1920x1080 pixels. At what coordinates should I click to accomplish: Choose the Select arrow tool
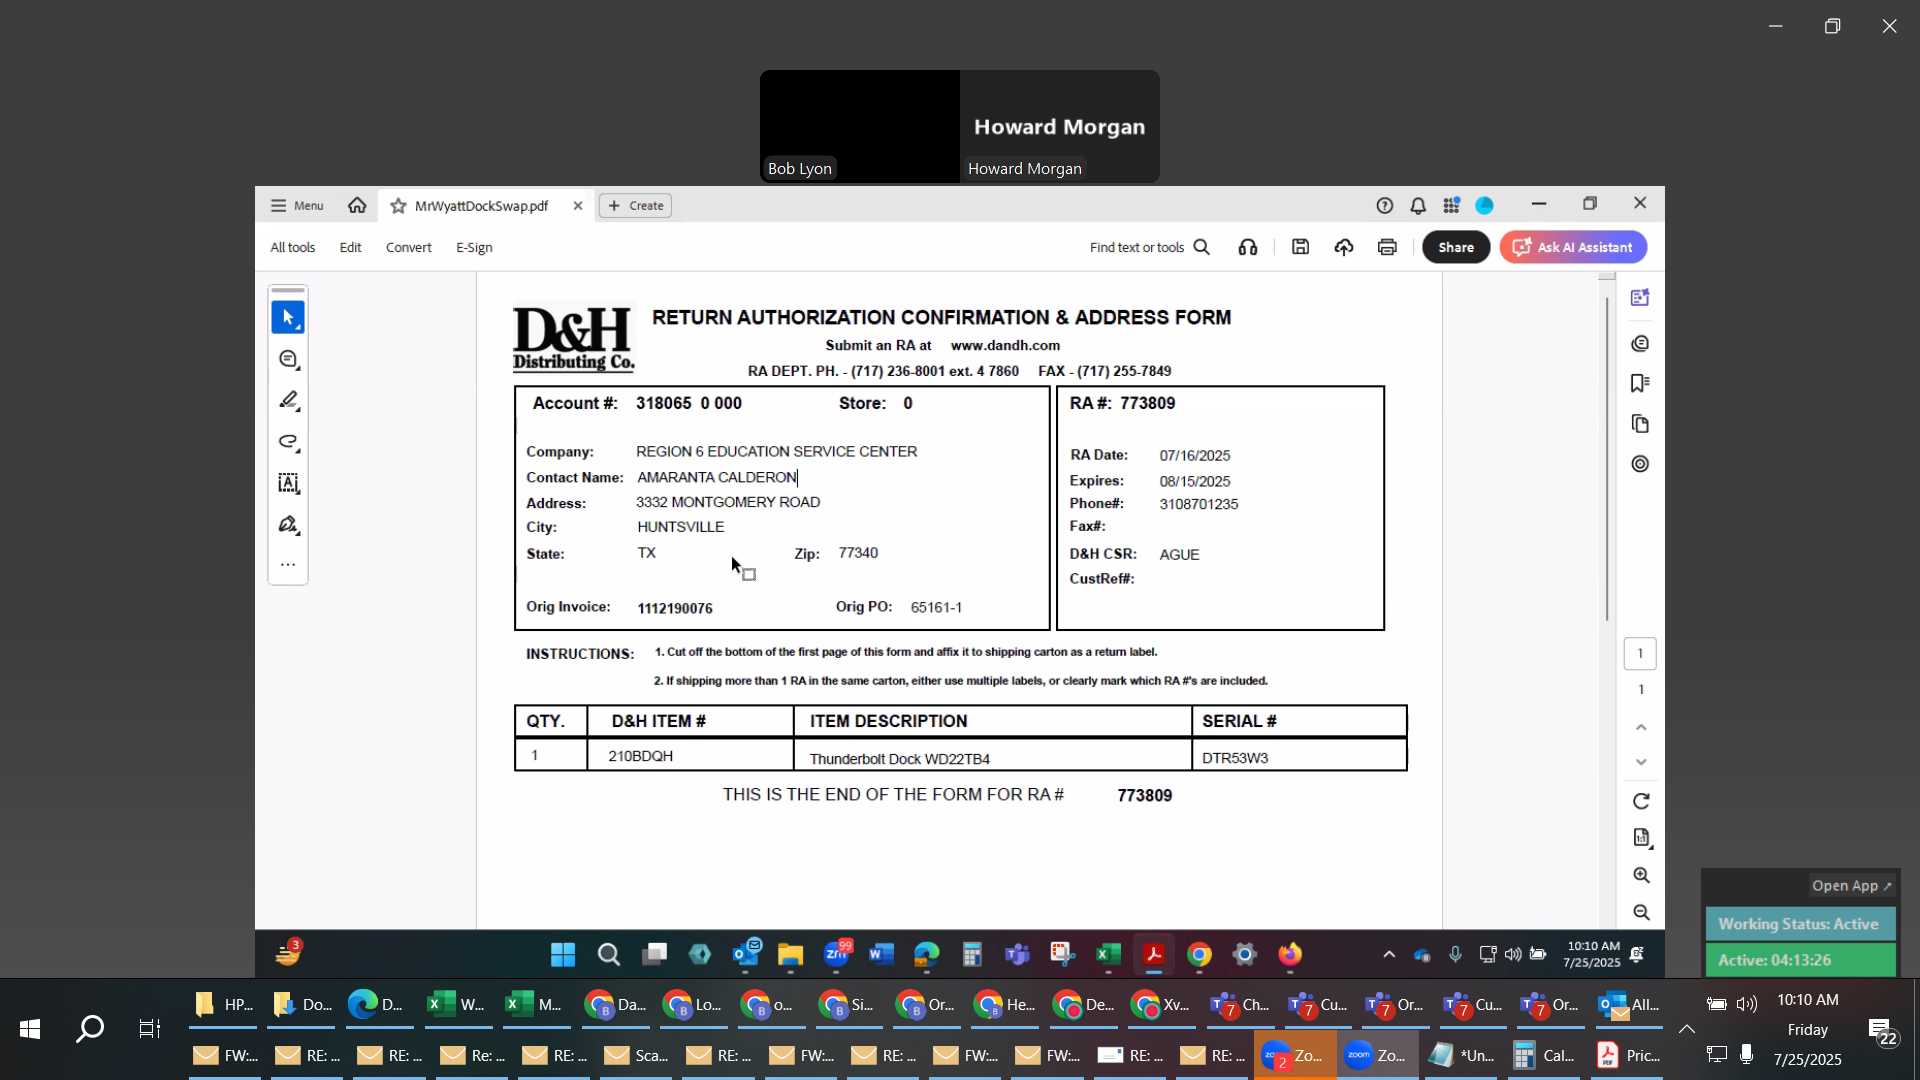coord(288,318)
